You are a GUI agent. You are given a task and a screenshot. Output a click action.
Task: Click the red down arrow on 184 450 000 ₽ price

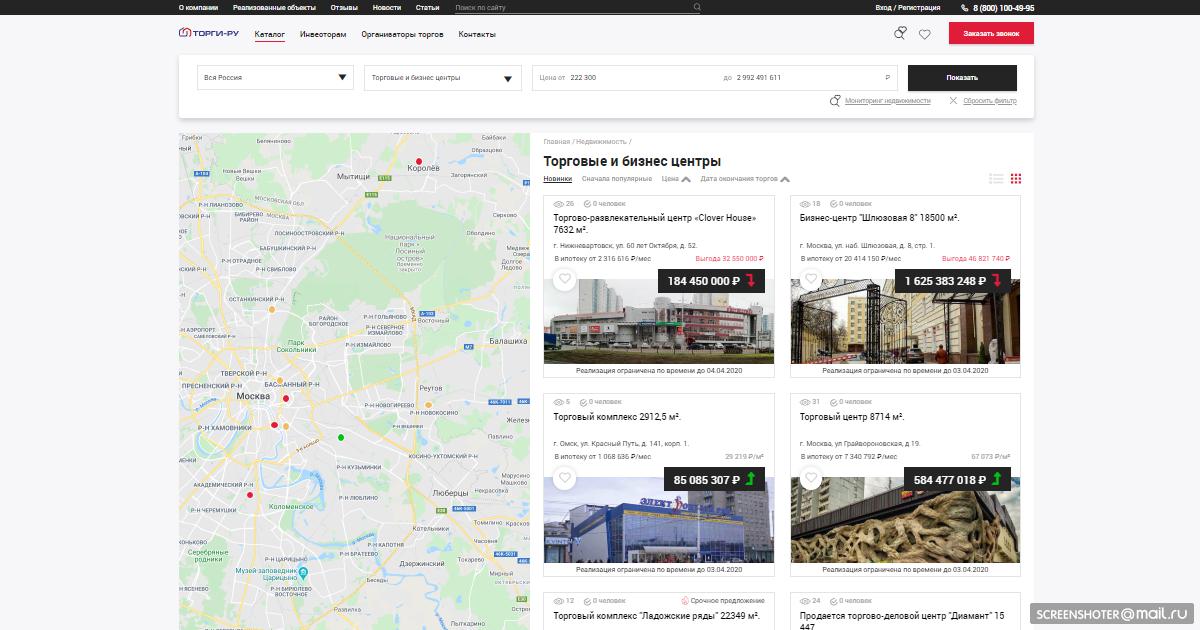click(752, 281)
